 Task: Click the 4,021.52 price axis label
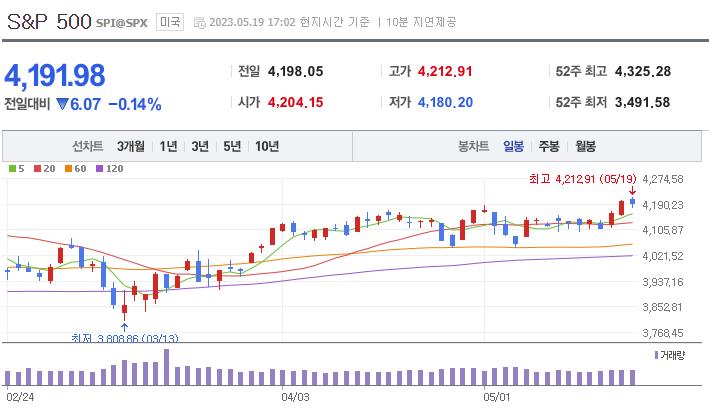[x=662, y=256]
